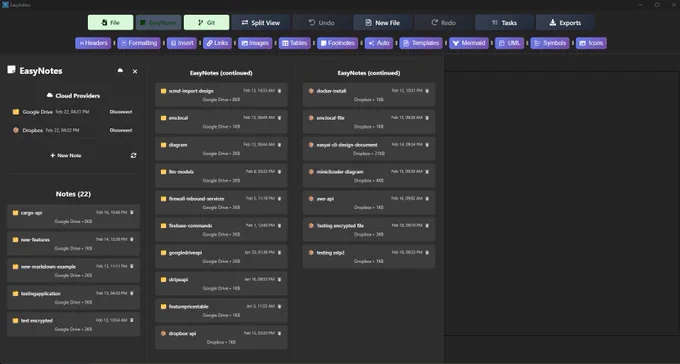The image size is (680, 364).
Task: Open the Icons menu
Action: click(x=591, y=43)
